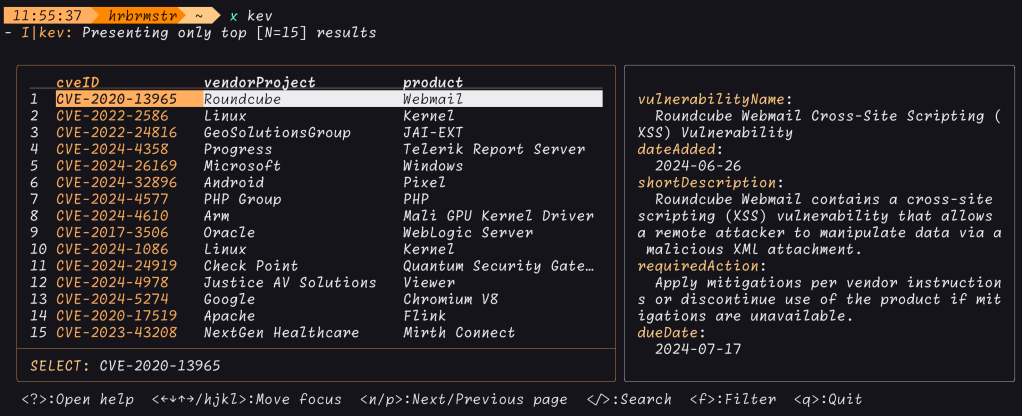The height and width of the screenshot is (416, 1022).
Task: Click the cveID column header
Action: click(x=77, y=82)
